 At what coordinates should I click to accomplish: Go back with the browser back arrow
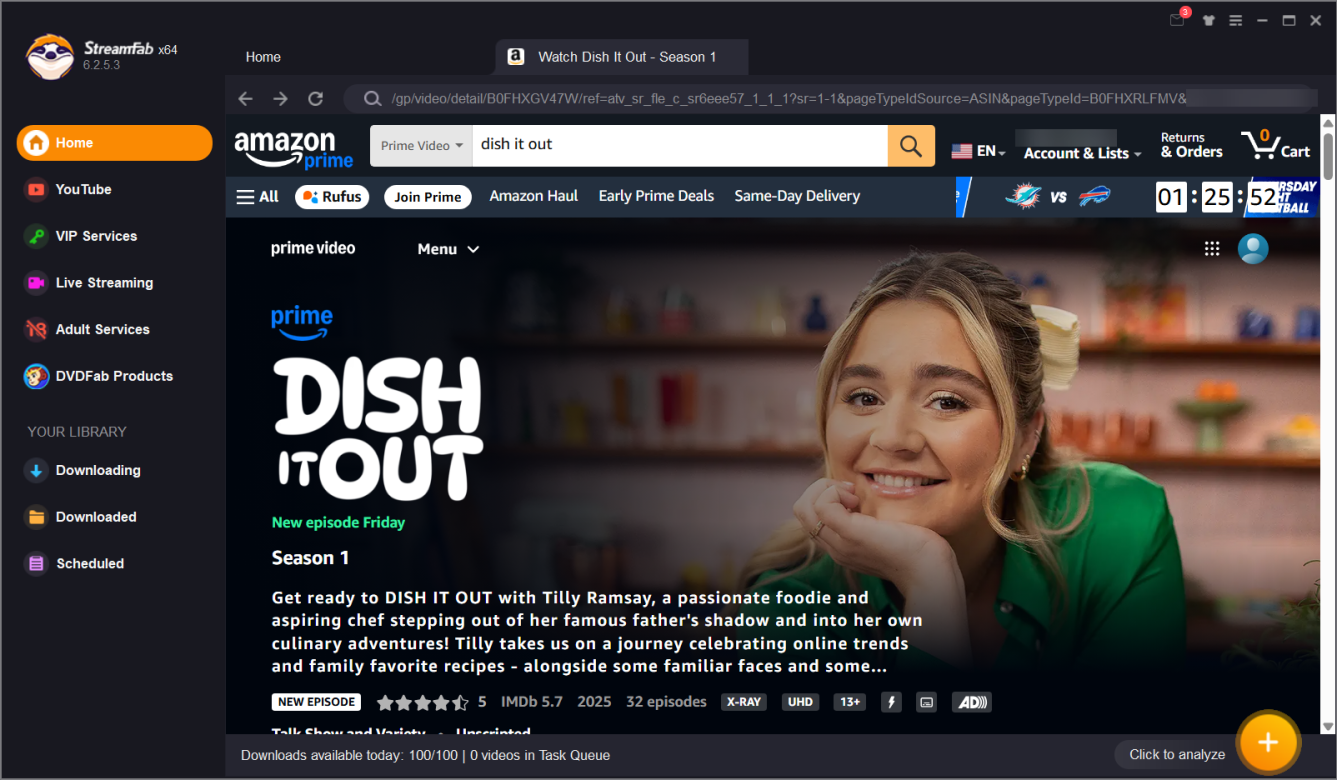(x=245, y=98)
